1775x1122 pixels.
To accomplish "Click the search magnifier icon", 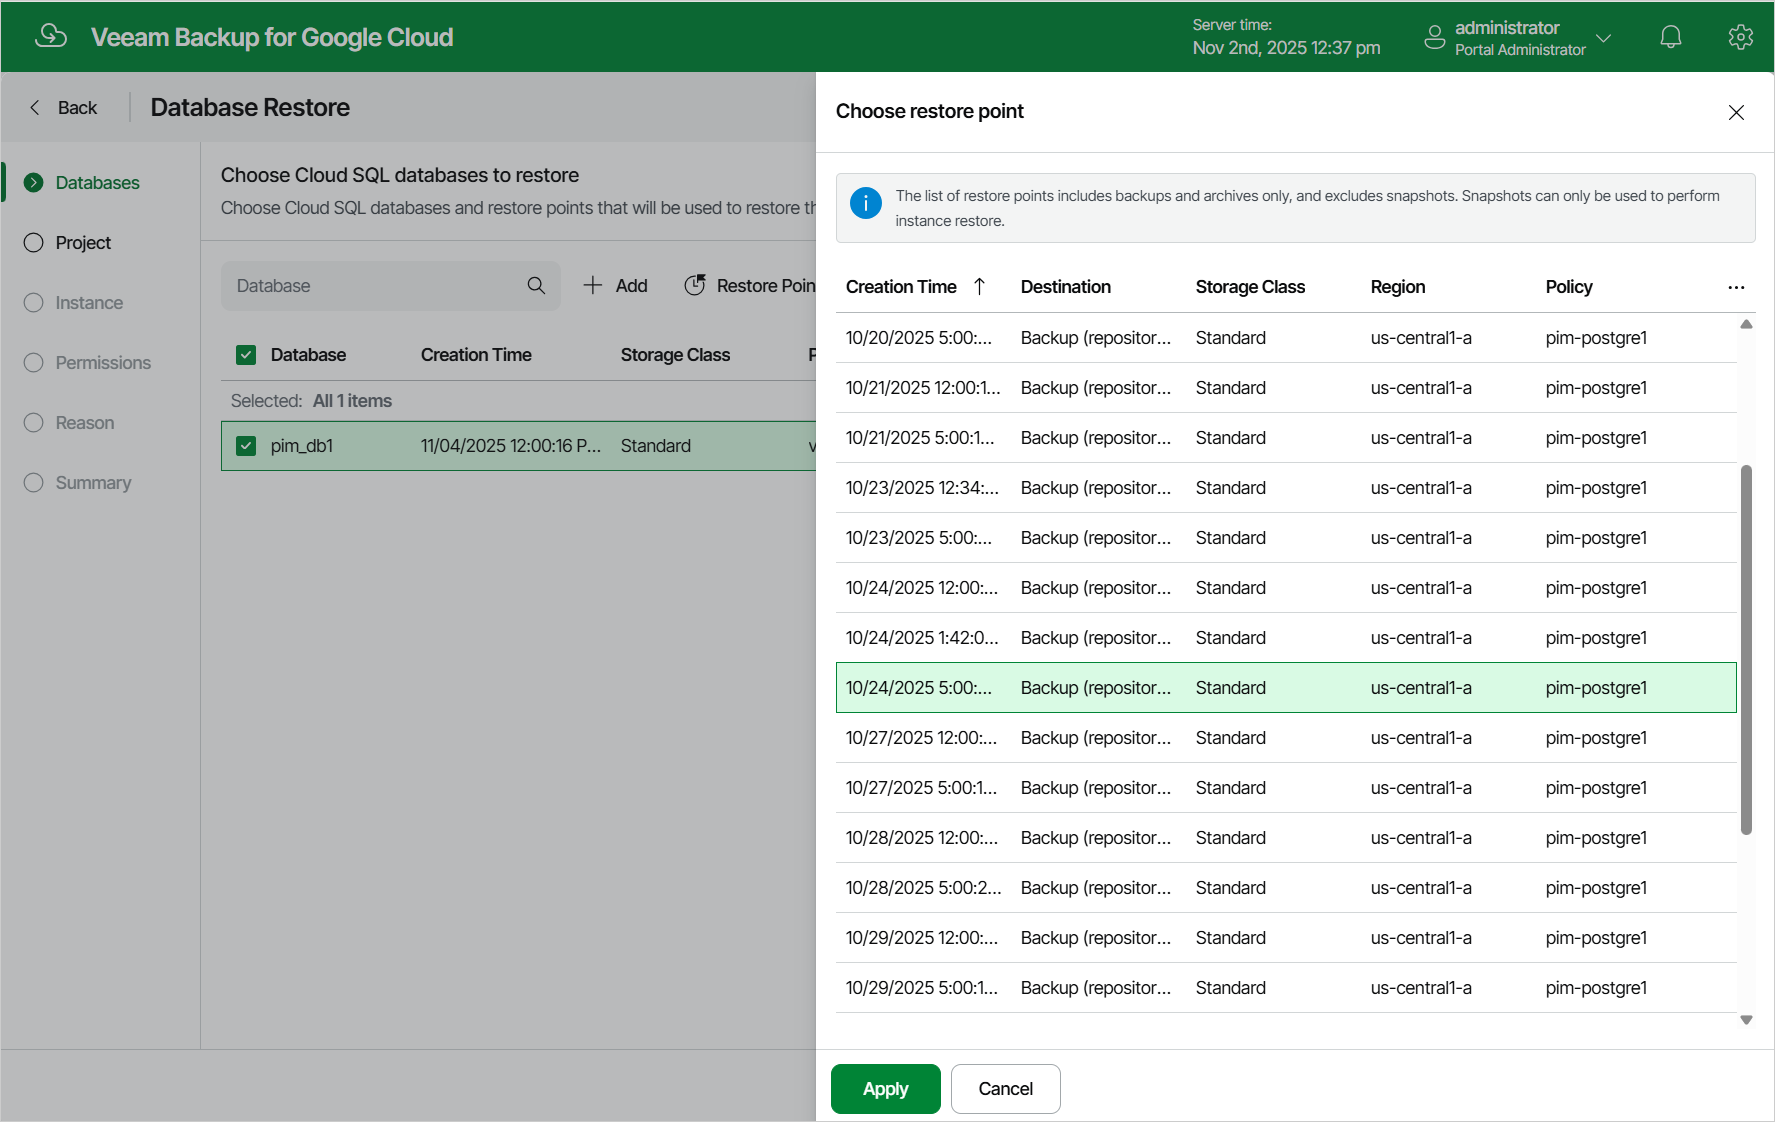I will click(537, 286).
